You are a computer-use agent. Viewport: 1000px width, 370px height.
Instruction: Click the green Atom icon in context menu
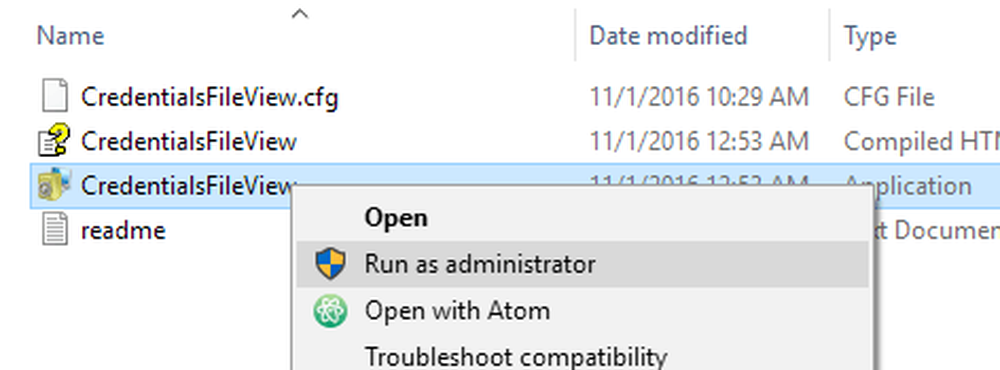(330, 311)
